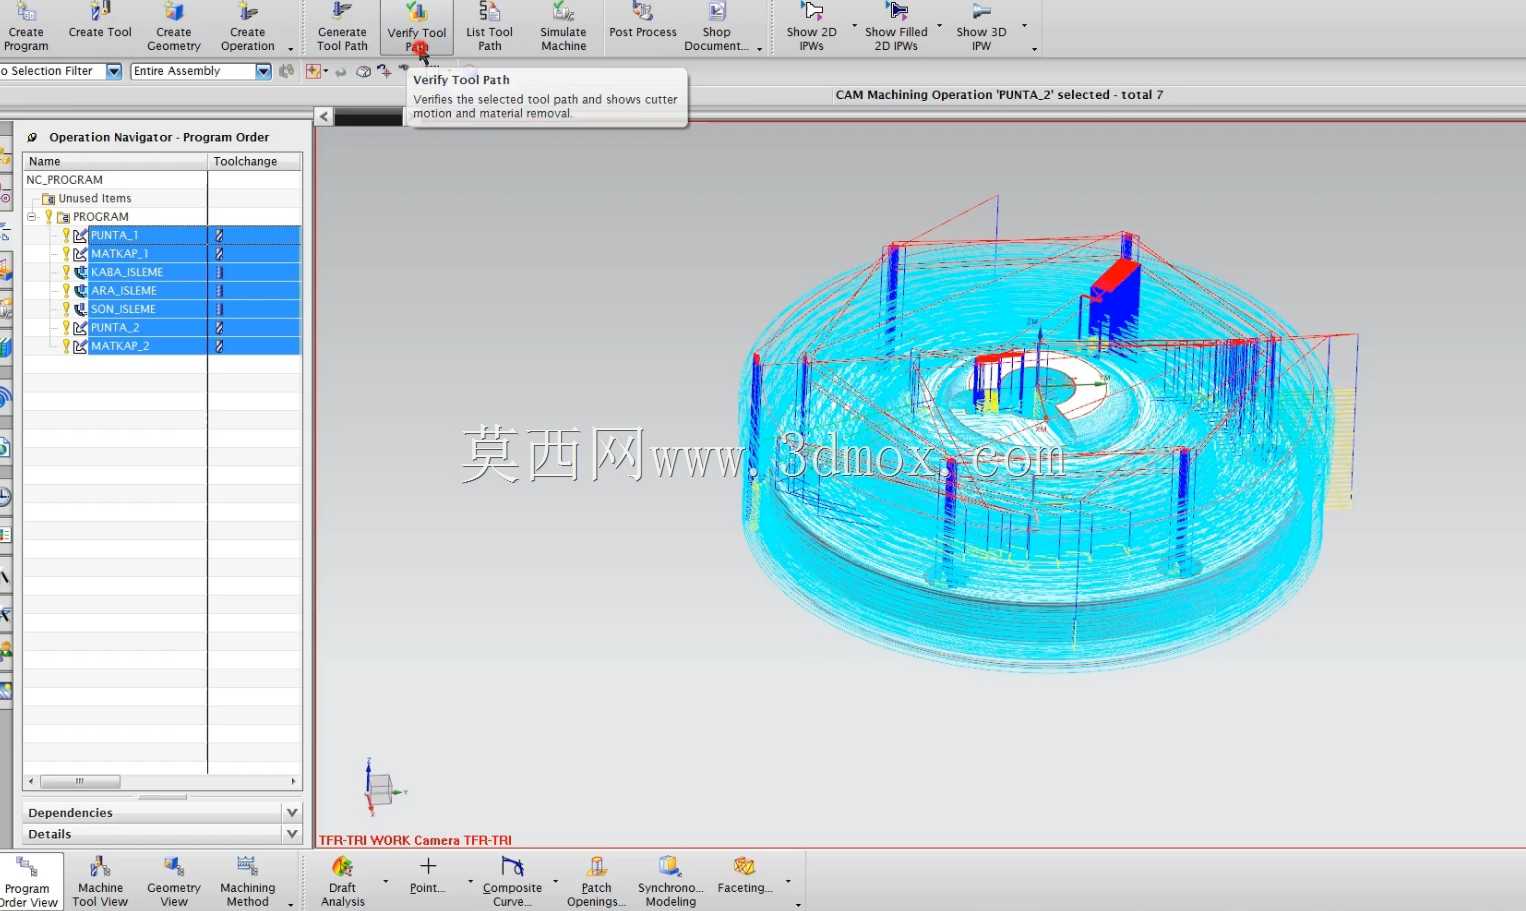Select the MATKAP_2 operation

(120, 346)
